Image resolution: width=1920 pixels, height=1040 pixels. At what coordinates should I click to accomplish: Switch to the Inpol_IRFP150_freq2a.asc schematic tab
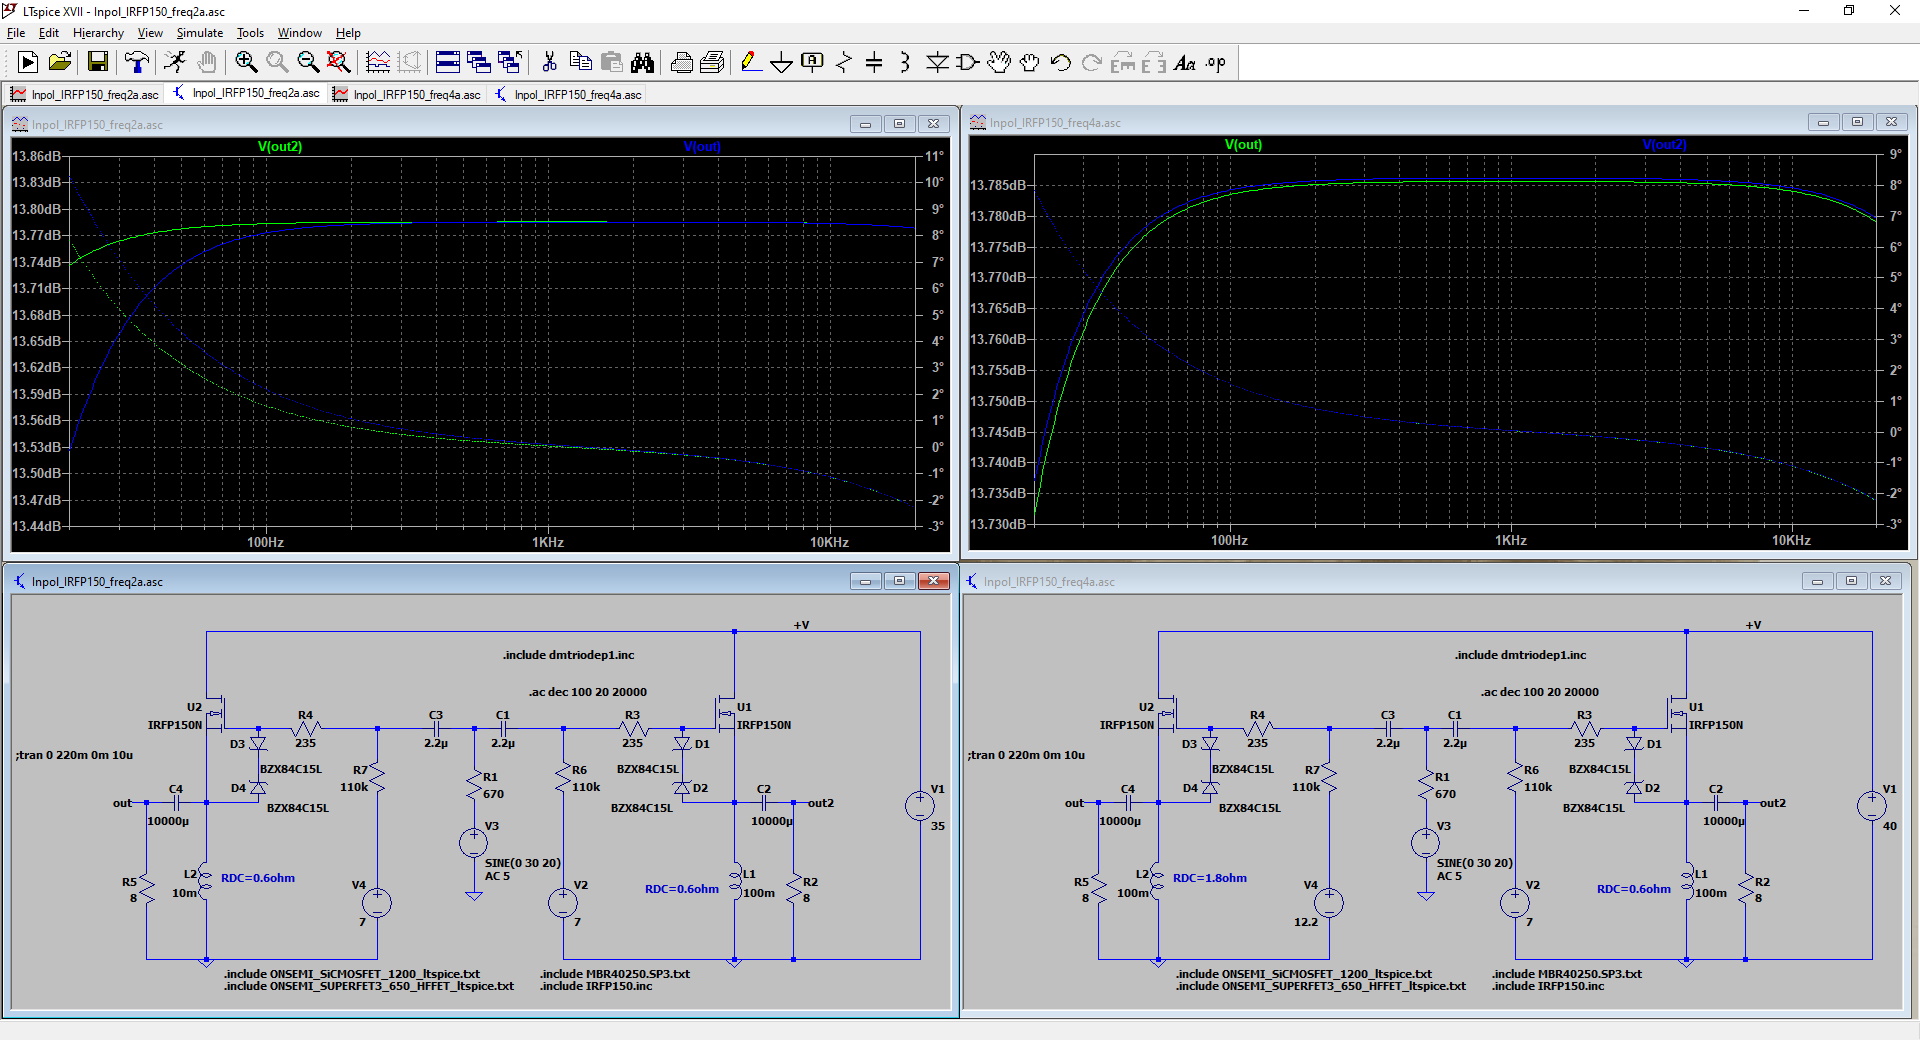[x=246, y=93]
